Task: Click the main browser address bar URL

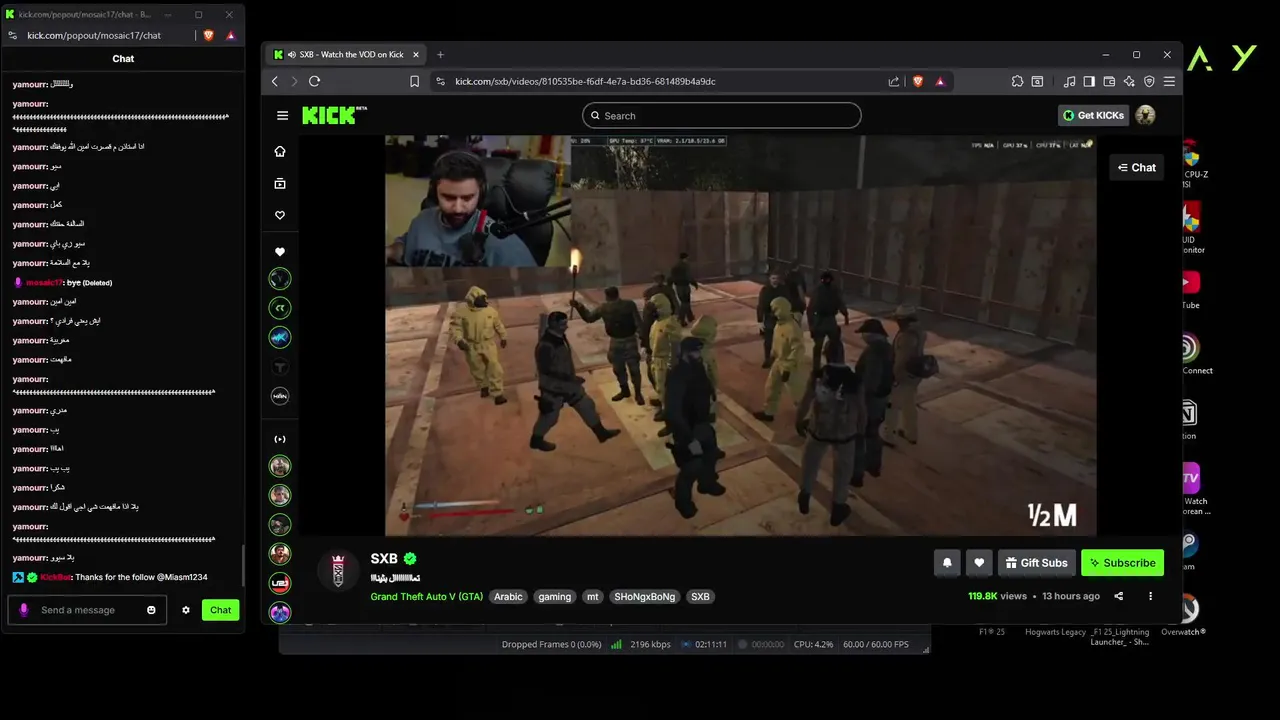Action: 585,81
